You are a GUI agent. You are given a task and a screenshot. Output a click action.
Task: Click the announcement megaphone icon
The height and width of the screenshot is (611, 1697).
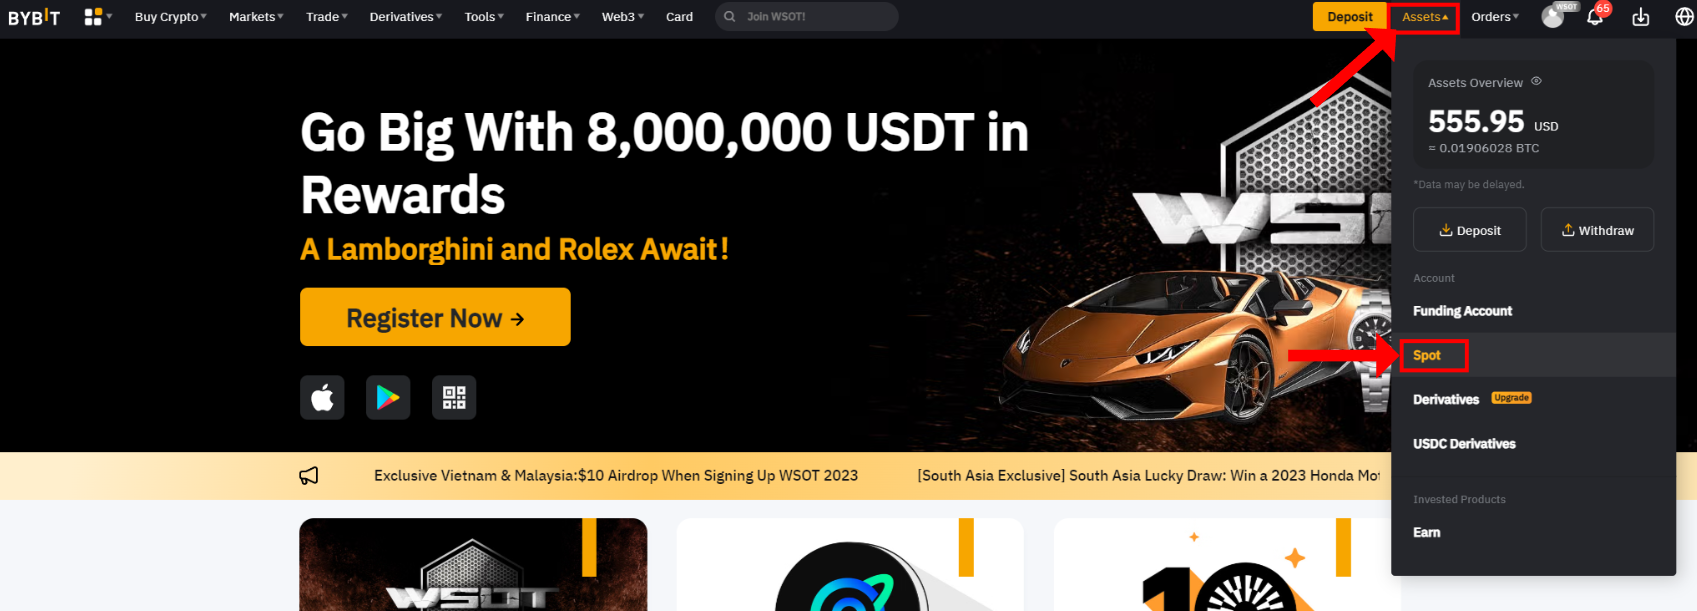[309, 476]
